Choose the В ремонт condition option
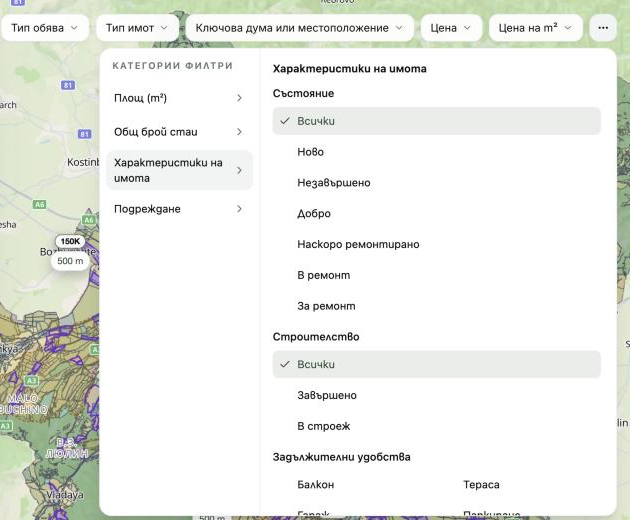The width and height of the screenshot is (630, 520). [437, 275]
